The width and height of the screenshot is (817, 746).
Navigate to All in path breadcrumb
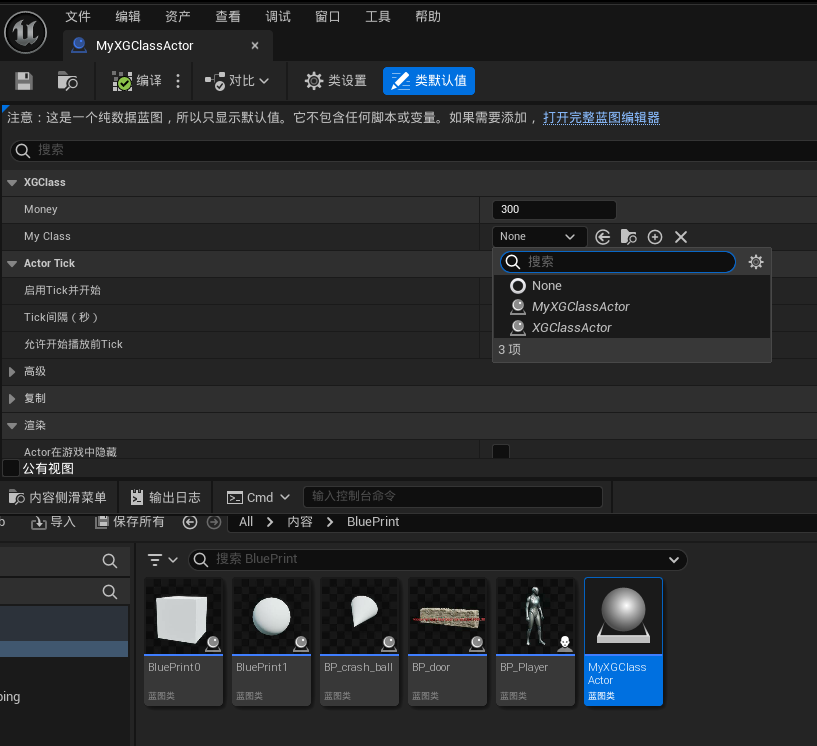pos(246,522)
